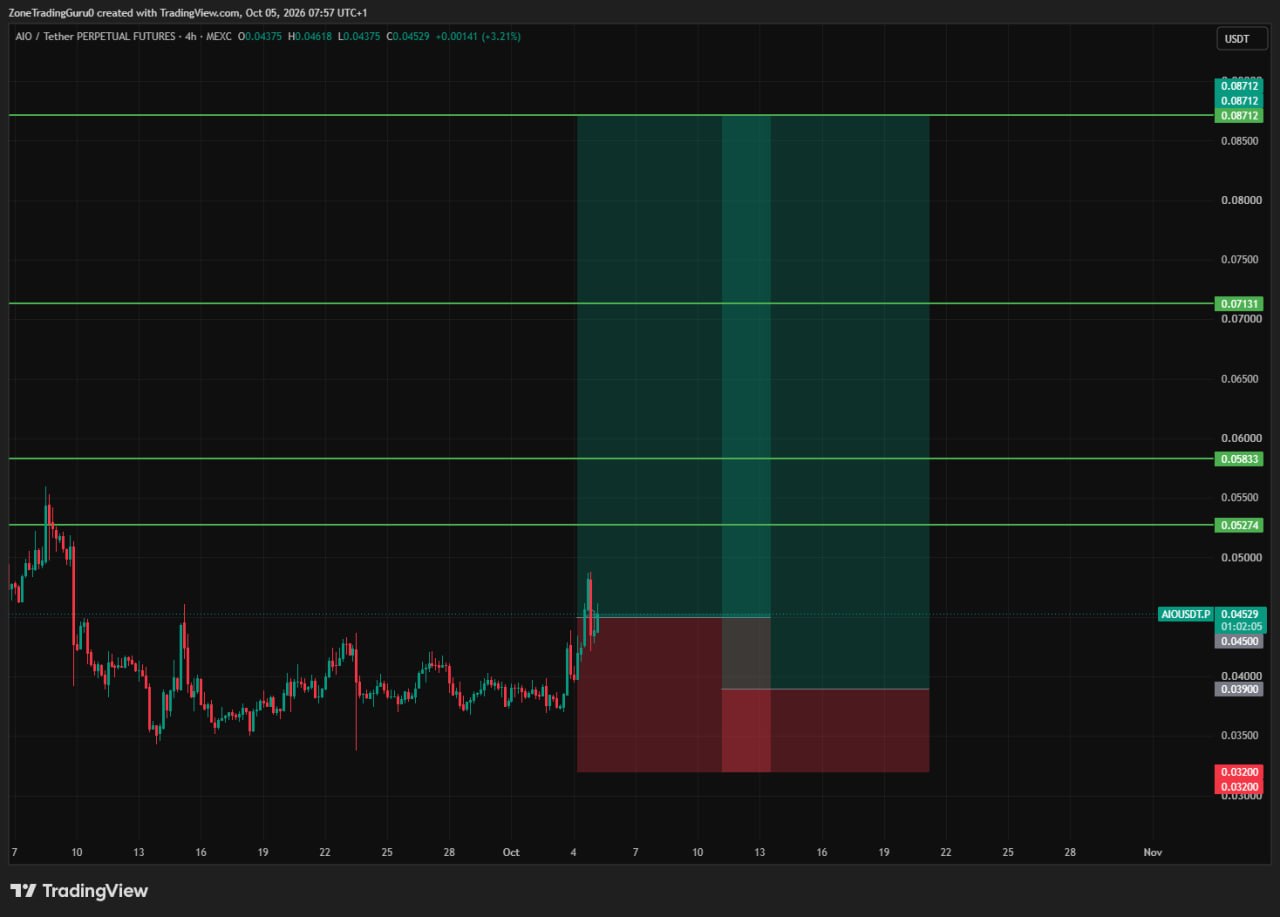Click the low value L0.04375
This screenshot has height=917, width=1280.
click(x=361, y=37)
